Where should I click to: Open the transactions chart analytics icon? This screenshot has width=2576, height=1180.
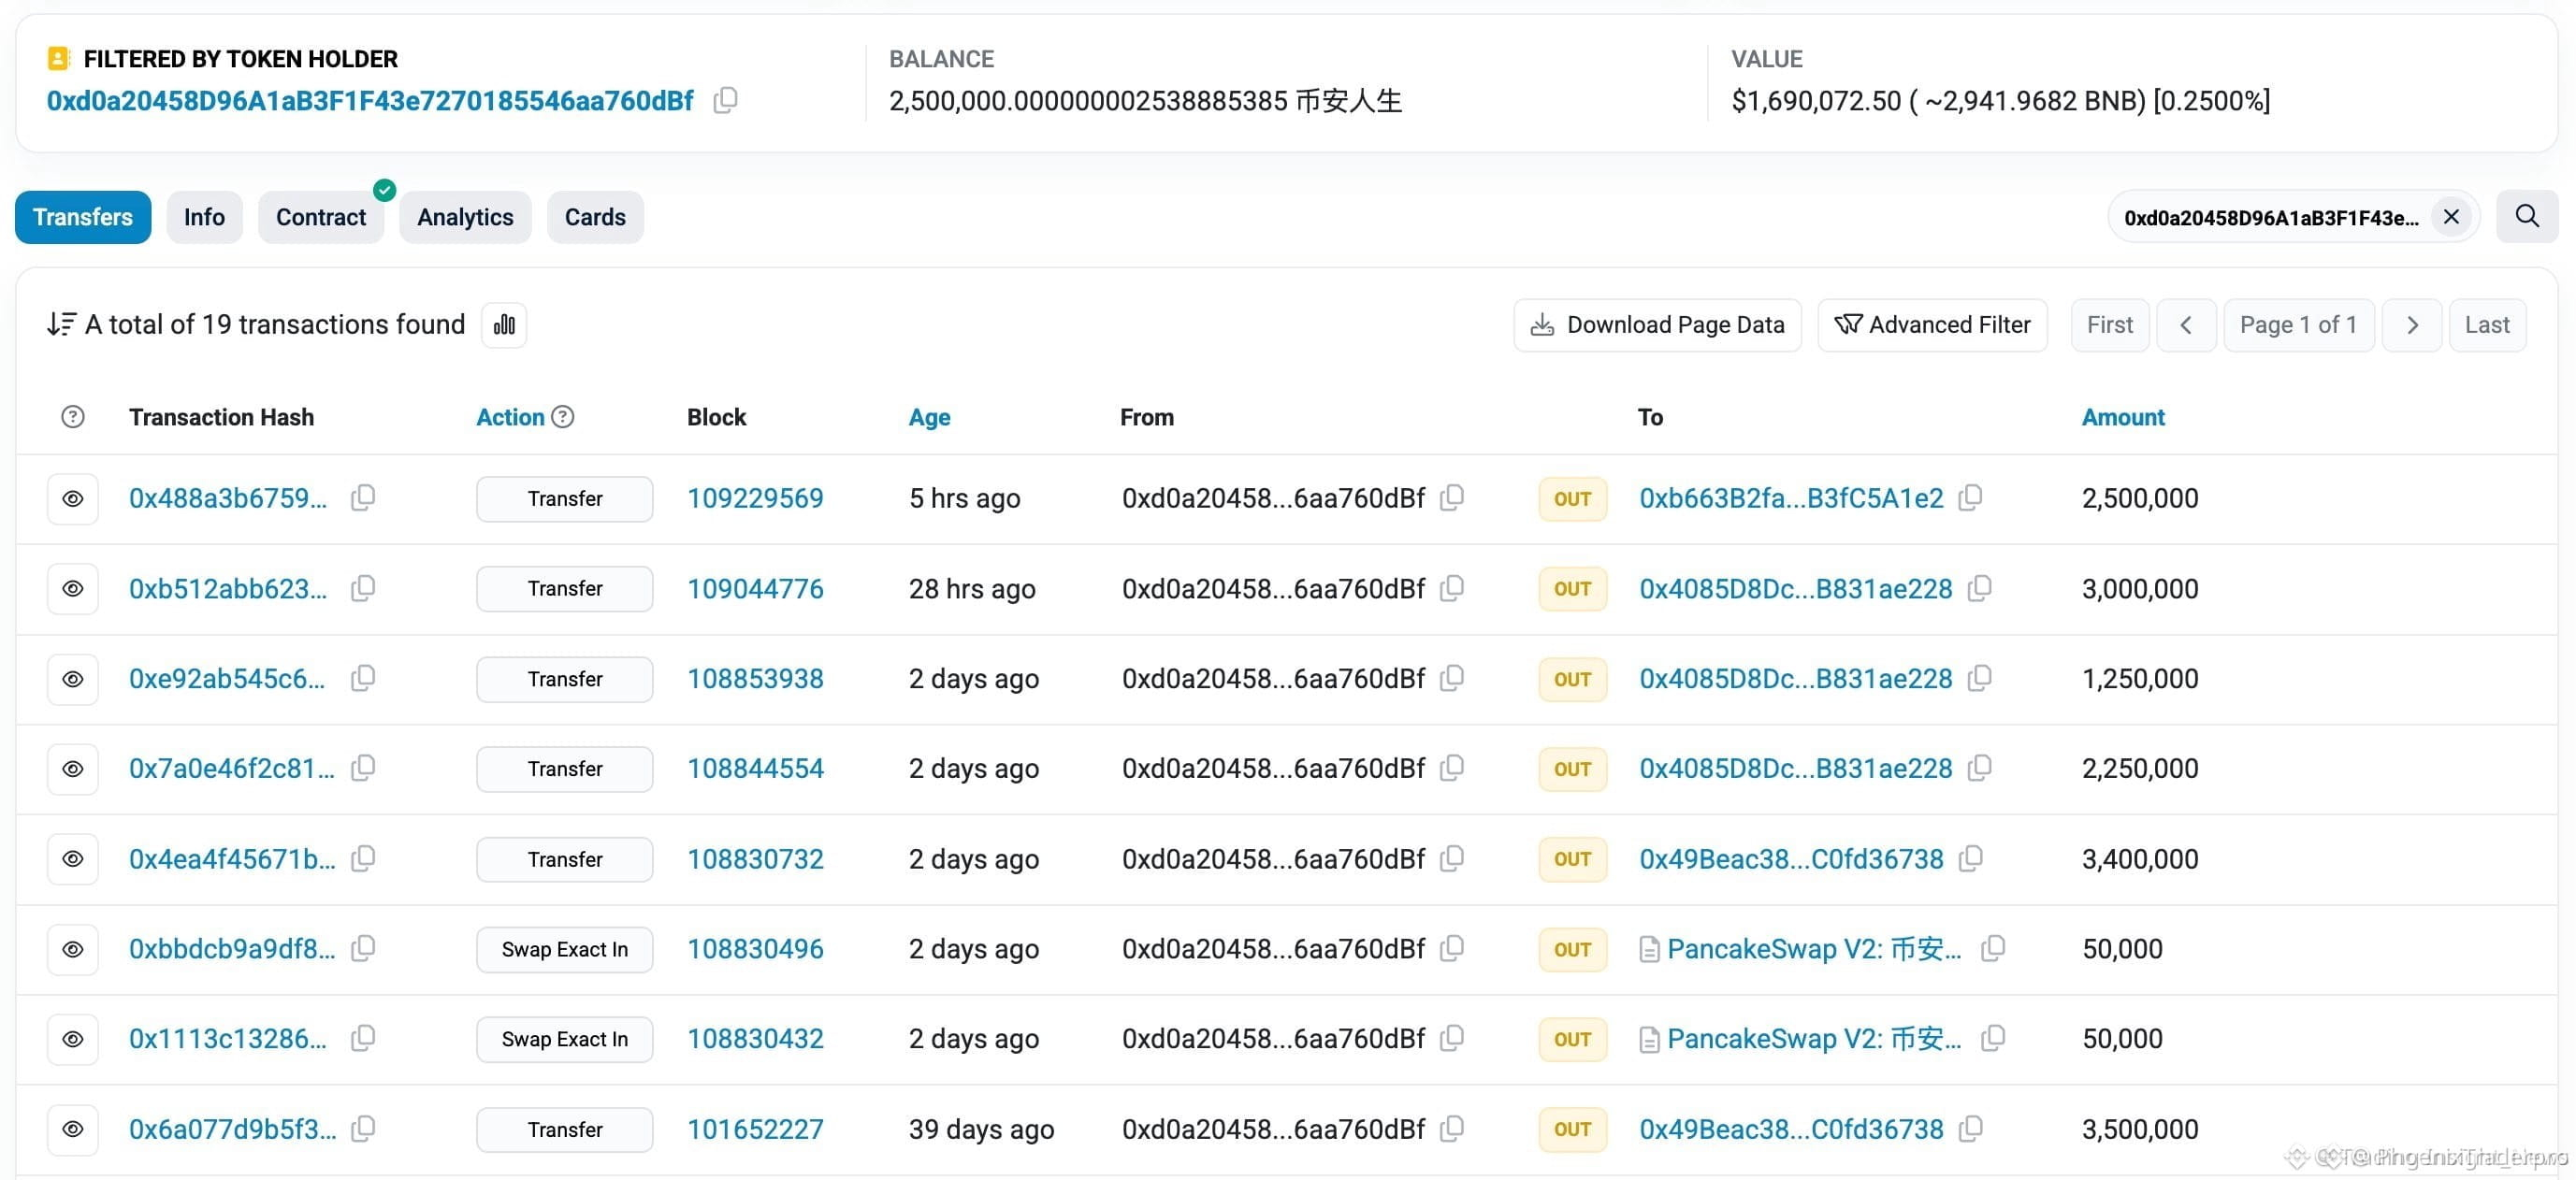[x=504, y=324]
